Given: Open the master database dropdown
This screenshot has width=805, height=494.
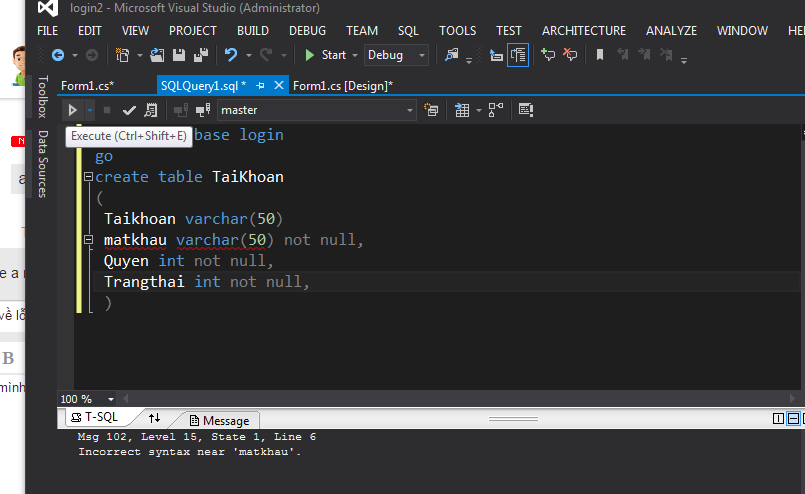Looking at the screenshot, I should point(410,110).
